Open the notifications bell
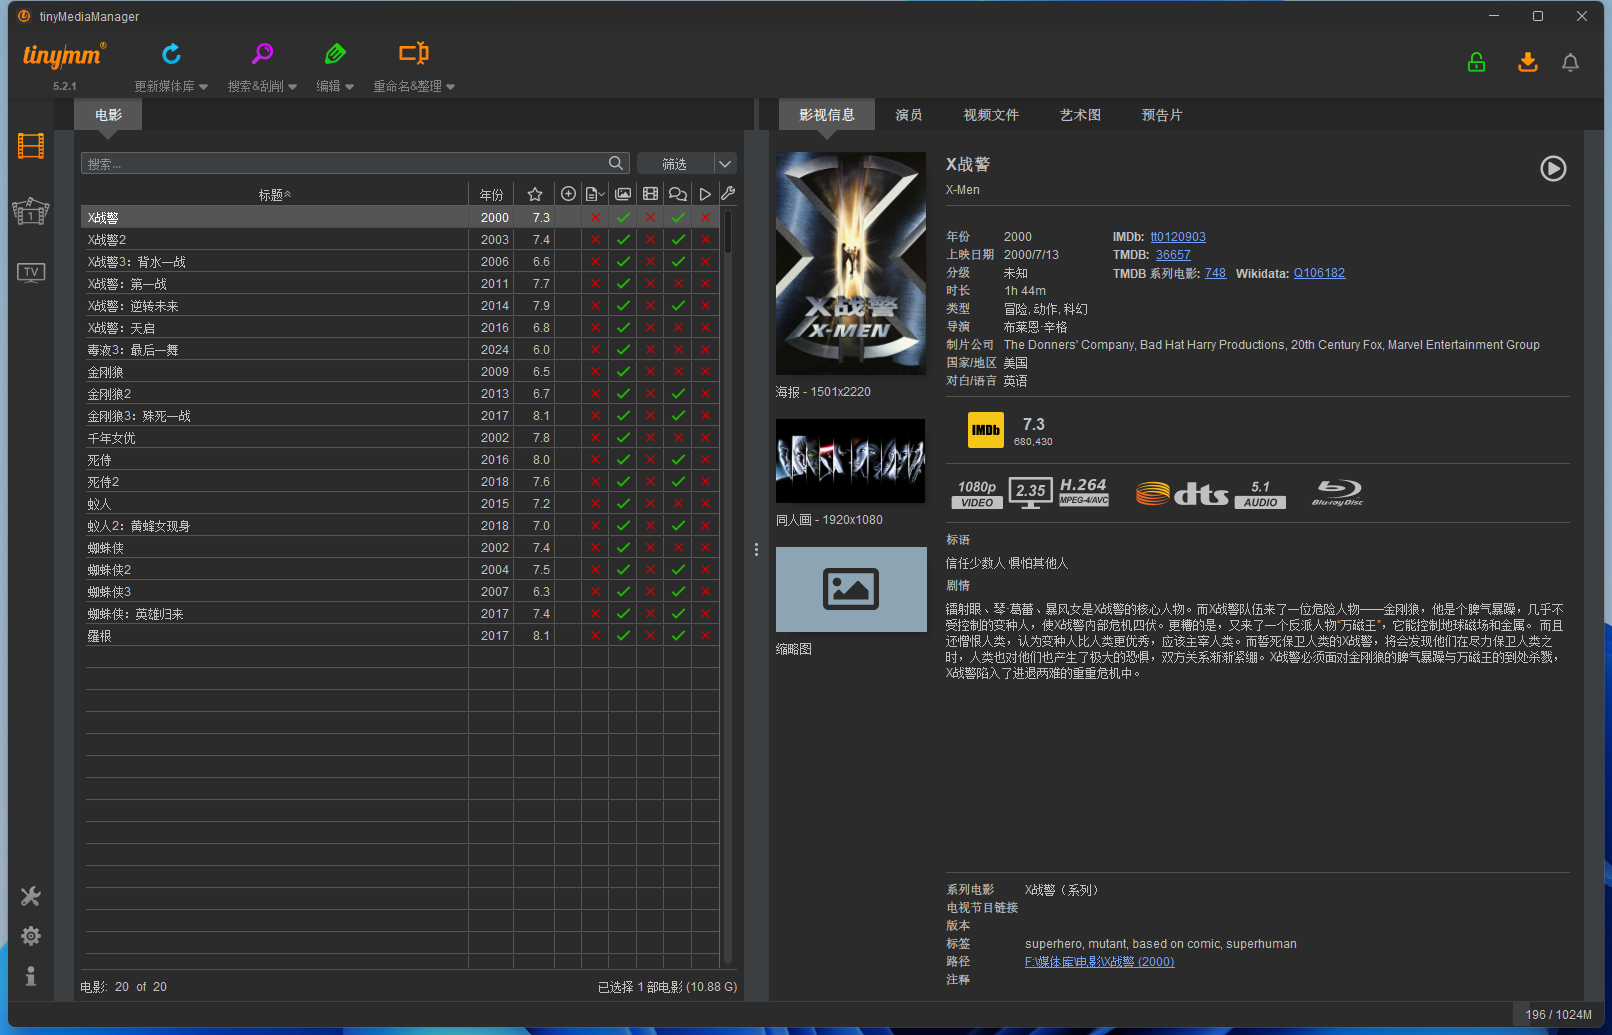1612x1035 pixels. tap(1570, 63)
